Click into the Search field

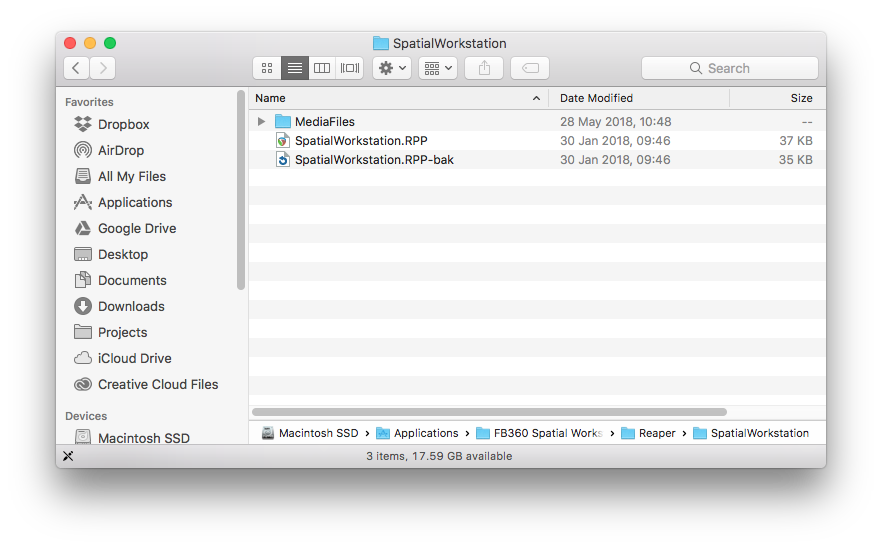(730, 68)
